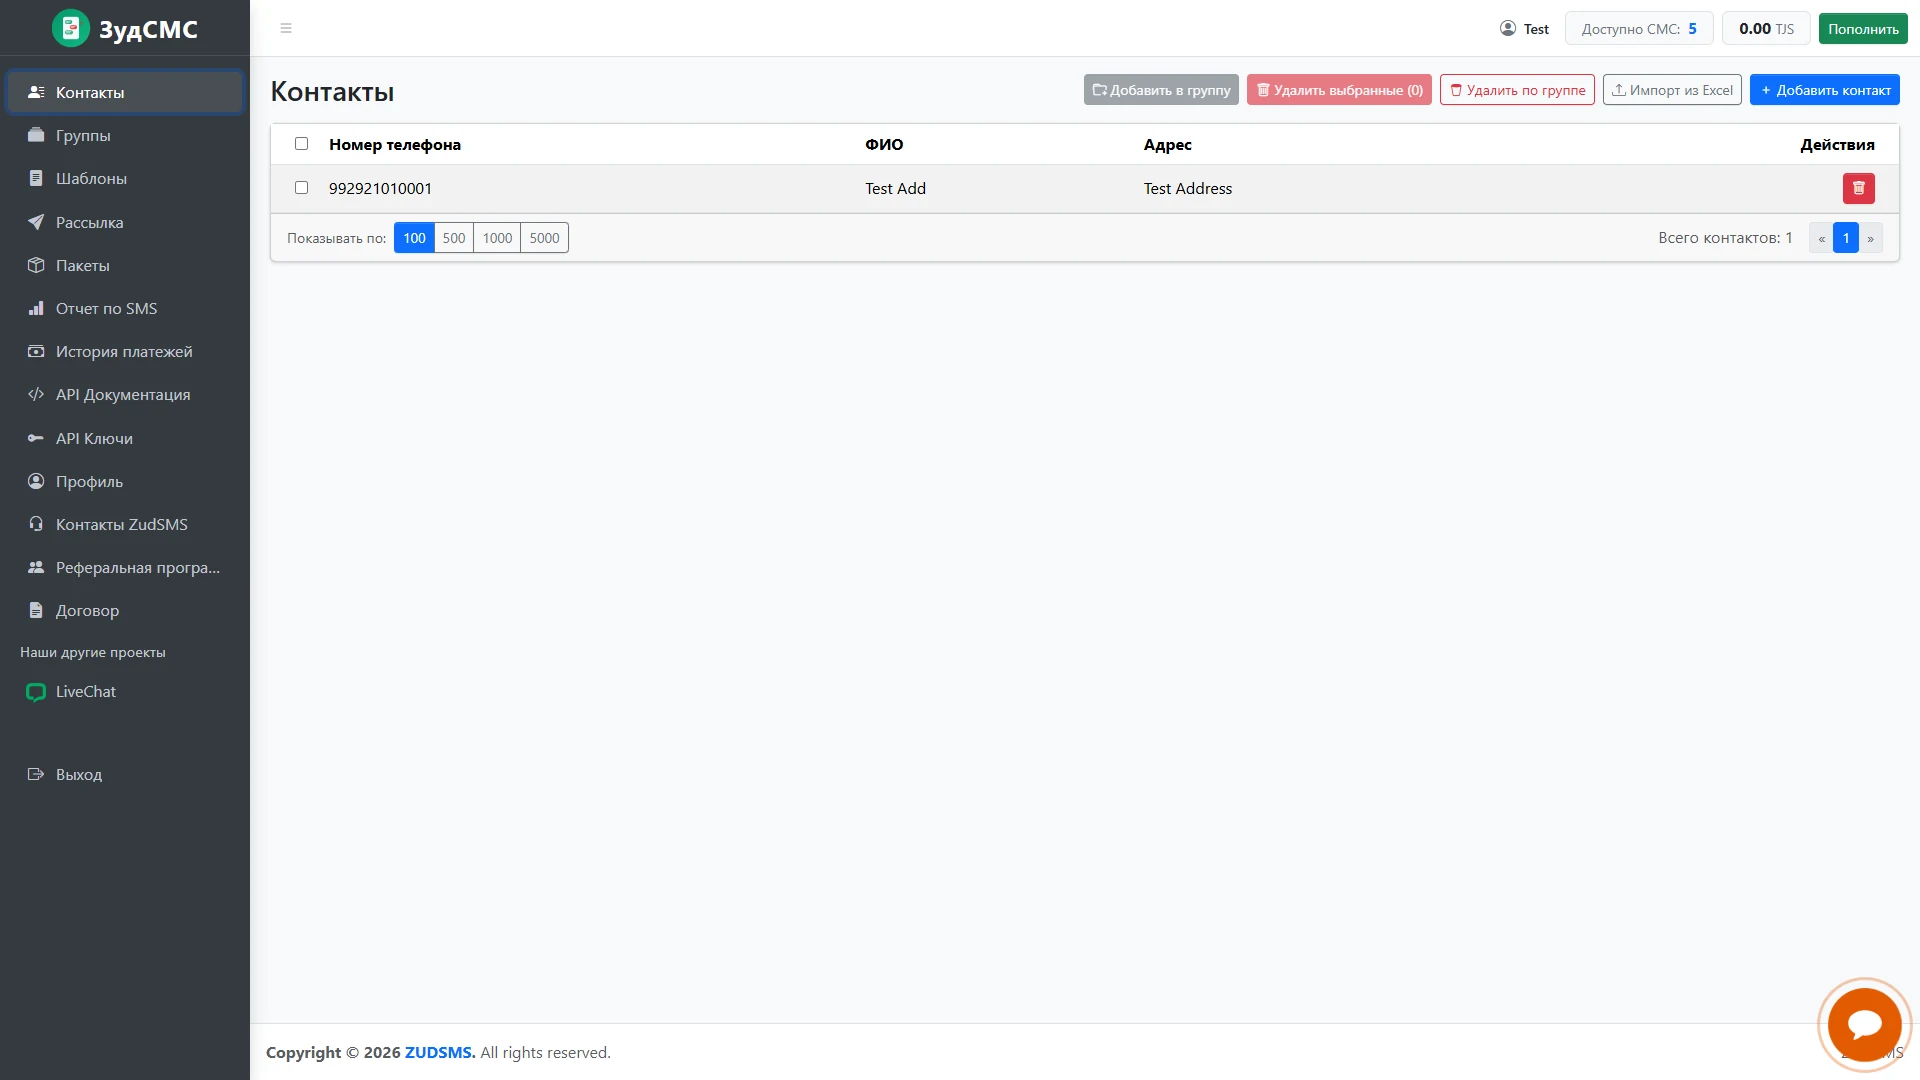This screenshot has width=1920, height=1080.
Task: Select page 1 in pagination
Action: pos(1846,238)
